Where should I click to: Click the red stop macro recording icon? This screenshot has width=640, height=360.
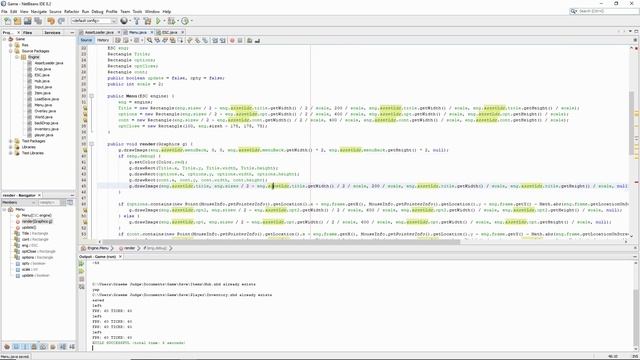tap(232, 40)
